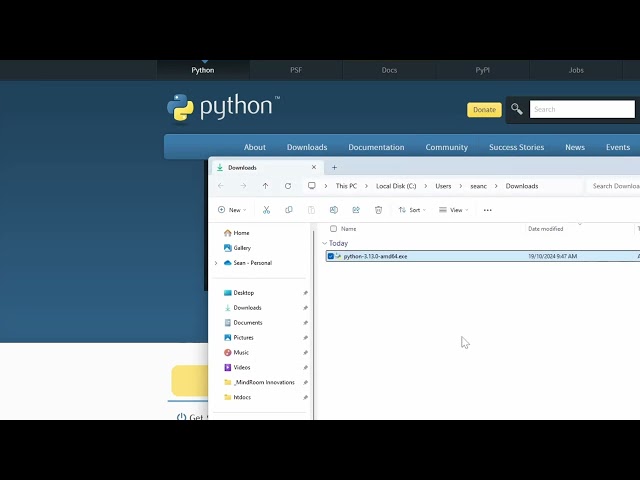Select the Docs top-bar tab
The image size is (640, 480).
tap(389, 70)
